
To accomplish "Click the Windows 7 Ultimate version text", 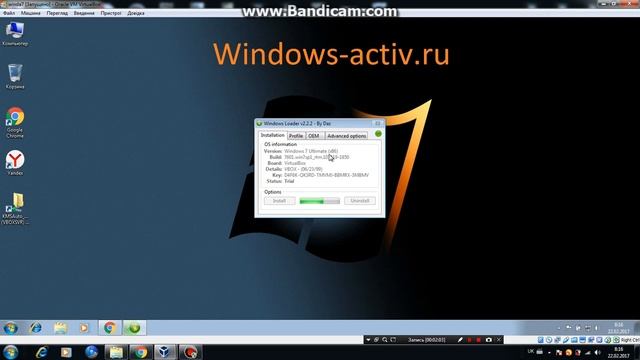I will (311, 151).
